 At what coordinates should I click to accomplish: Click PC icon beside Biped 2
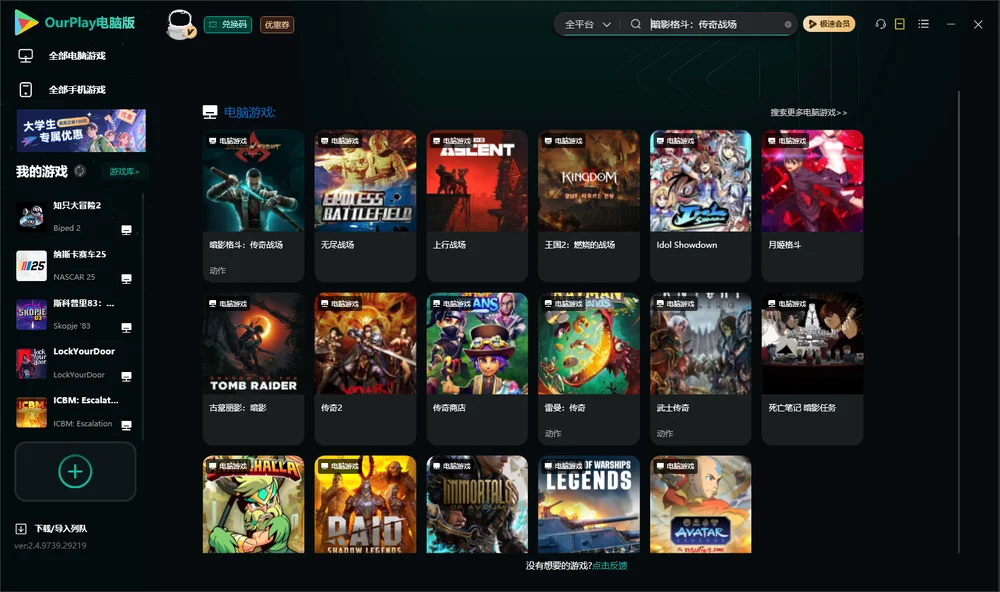[x=126, y=230]
